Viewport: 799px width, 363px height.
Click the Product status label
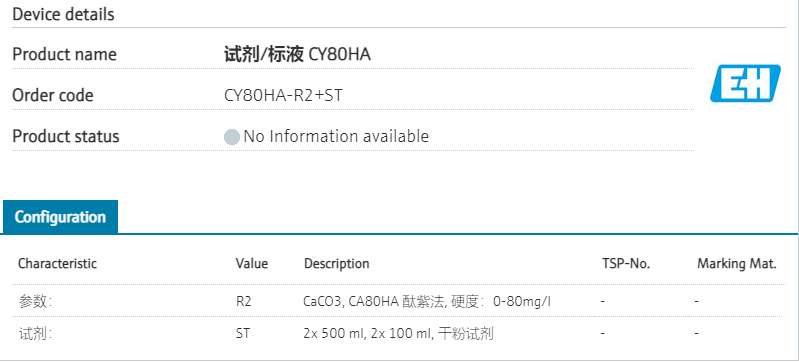pos(66,137)
